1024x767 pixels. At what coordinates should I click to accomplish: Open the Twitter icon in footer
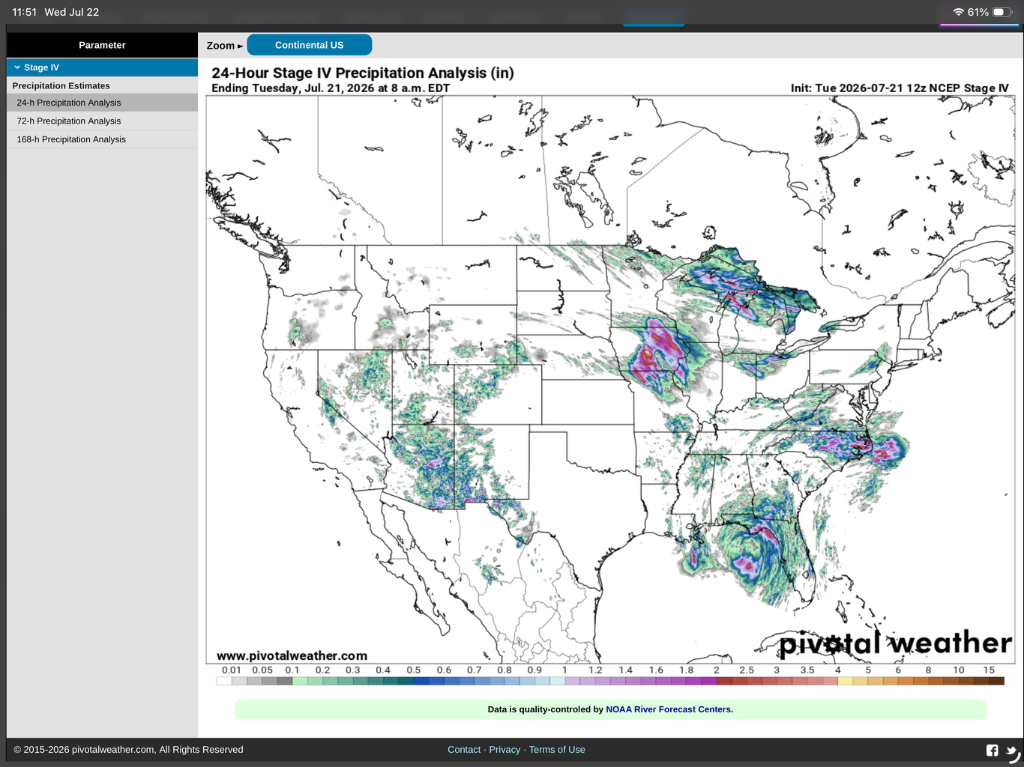1012,751
